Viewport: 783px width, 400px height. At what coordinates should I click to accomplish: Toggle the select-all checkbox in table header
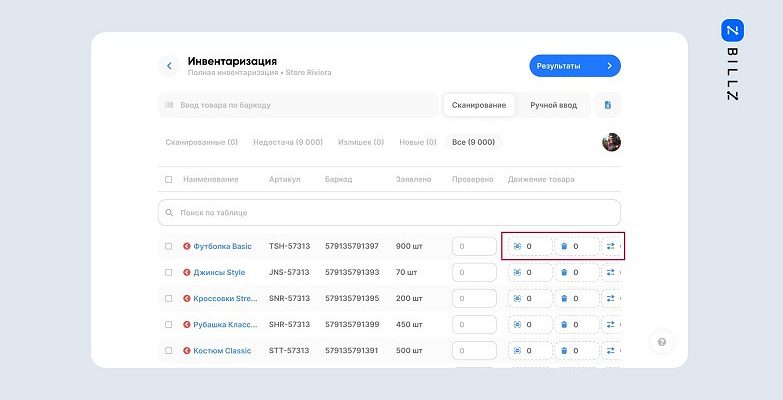click(x=169, y=180)
